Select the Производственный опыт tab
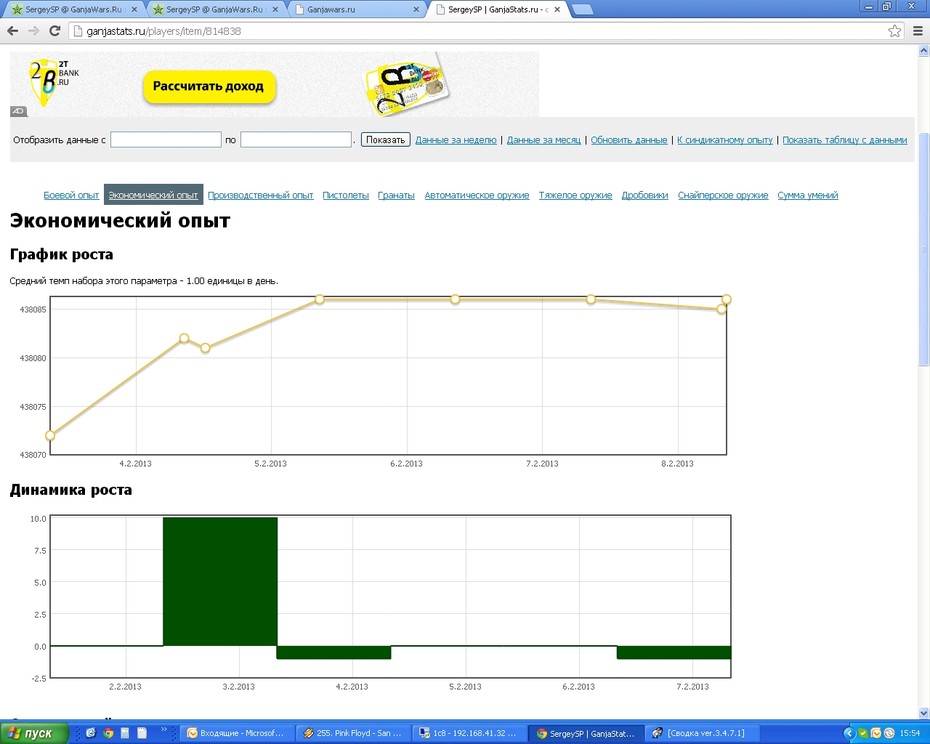The image size is (930, 744). click(x=260, y=195)
